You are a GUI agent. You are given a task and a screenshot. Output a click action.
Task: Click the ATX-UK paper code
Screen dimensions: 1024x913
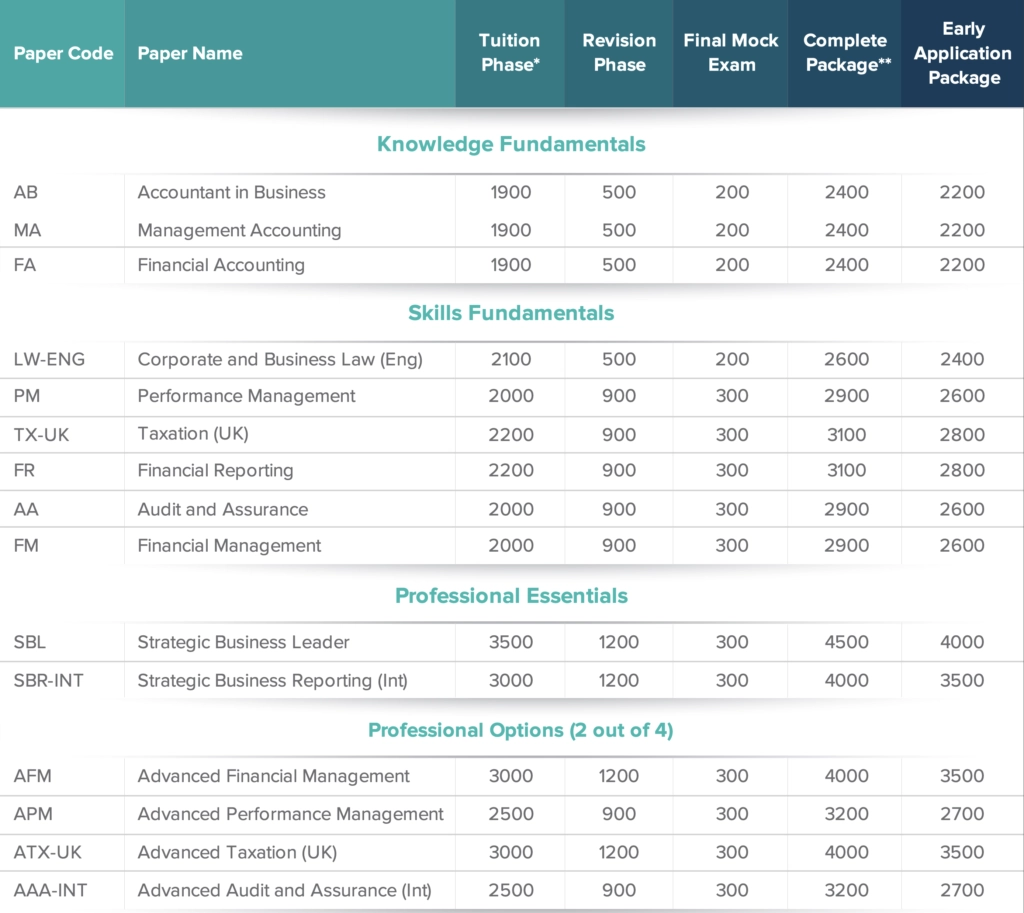(46, 852)
